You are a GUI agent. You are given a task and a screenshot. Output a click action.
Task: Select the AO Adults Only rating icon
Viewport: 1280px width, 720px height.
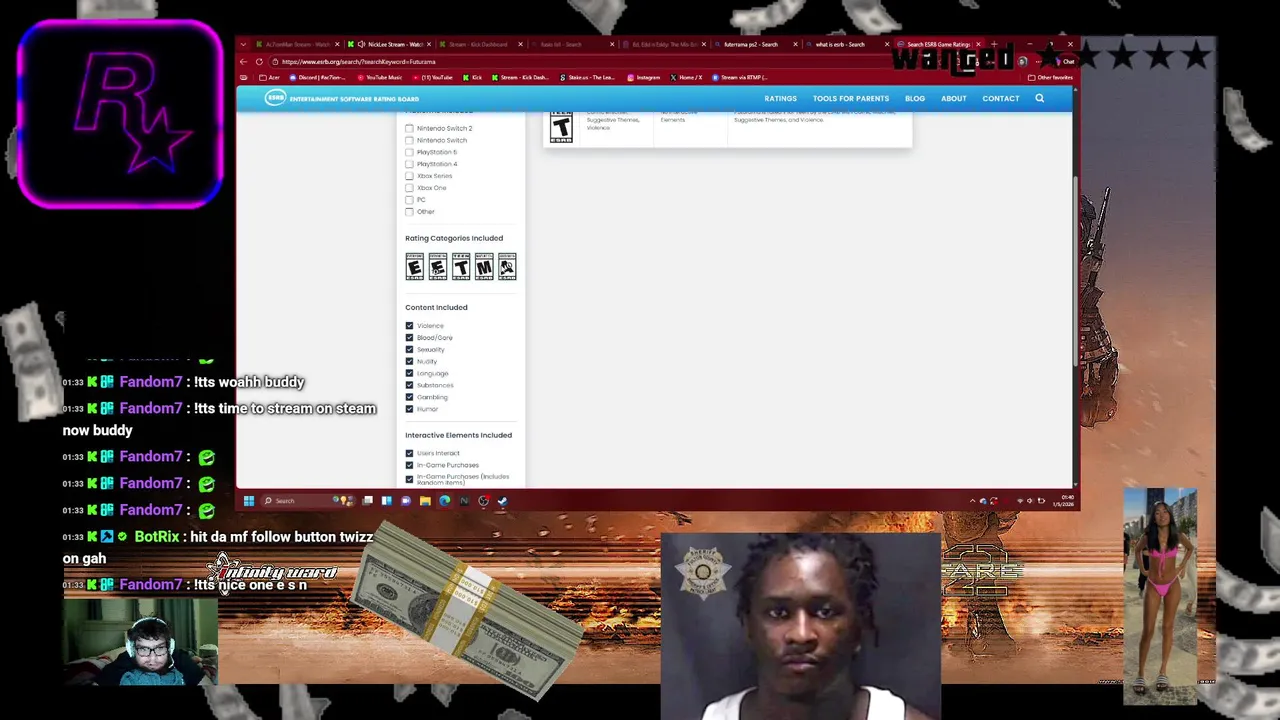[x=507, y=266]
